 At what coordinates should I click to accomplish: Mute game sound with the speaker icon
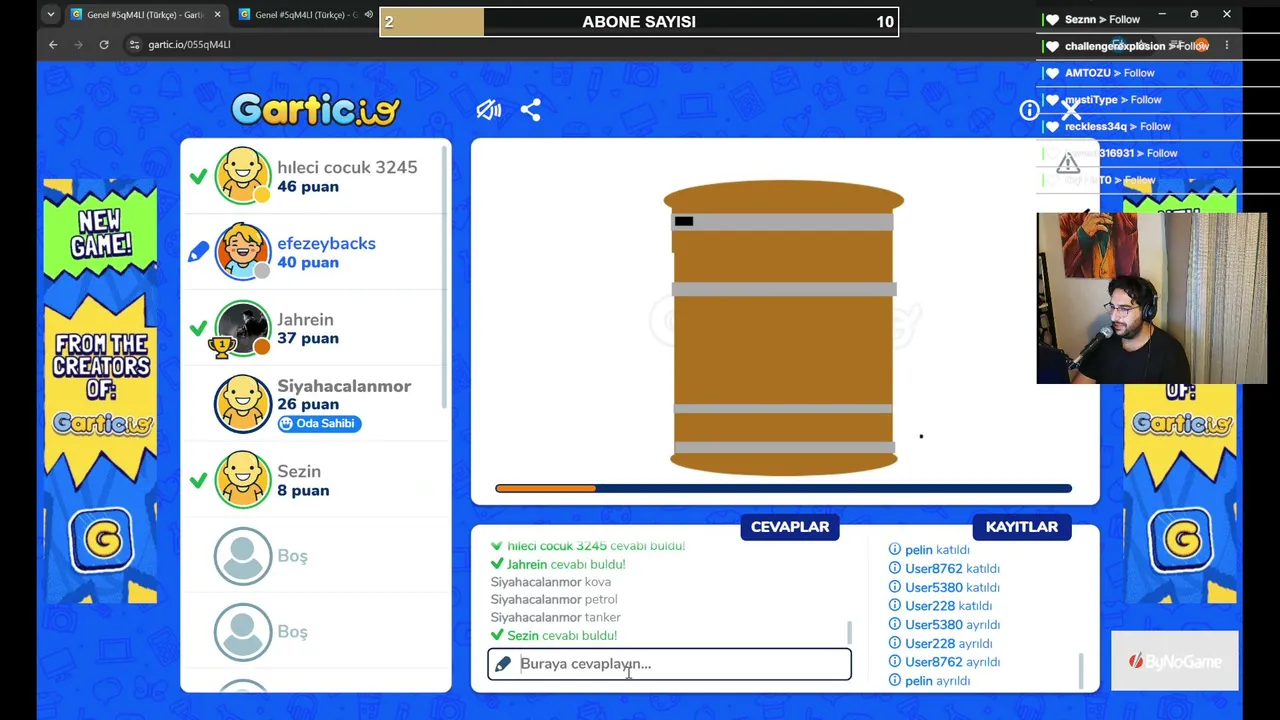coord(488,110)
